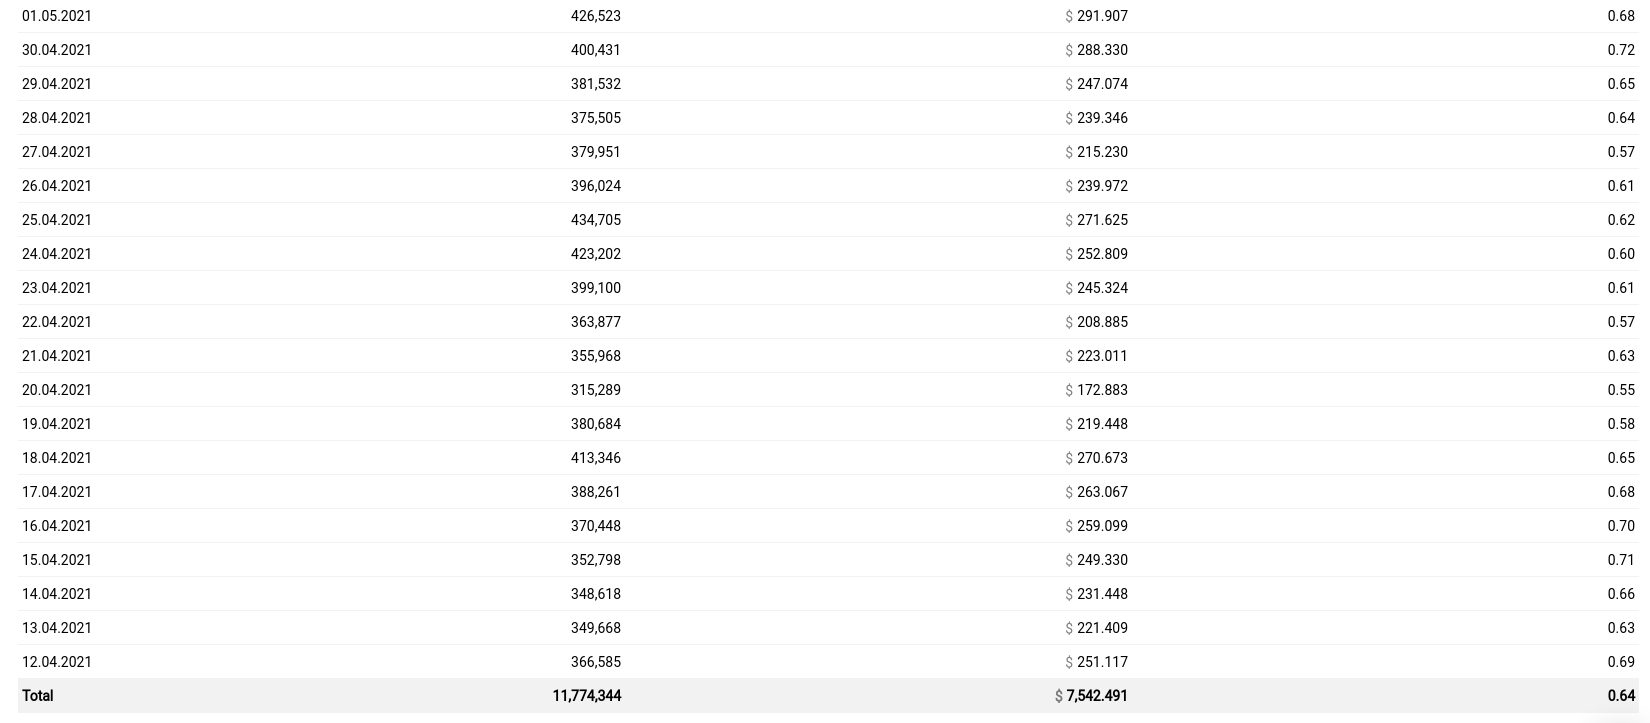Click the 24.04.2021 row date

coord(57,254)
